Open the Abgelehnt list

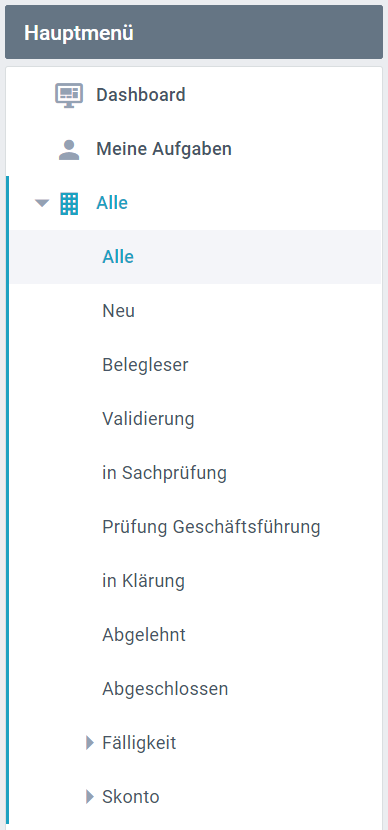(x=144, y=635)
